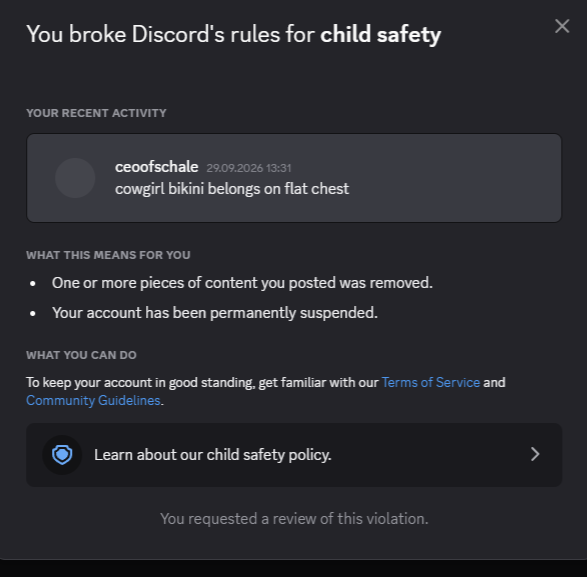
Task: Close the child safety violation dialog
Action: (562, 26)
